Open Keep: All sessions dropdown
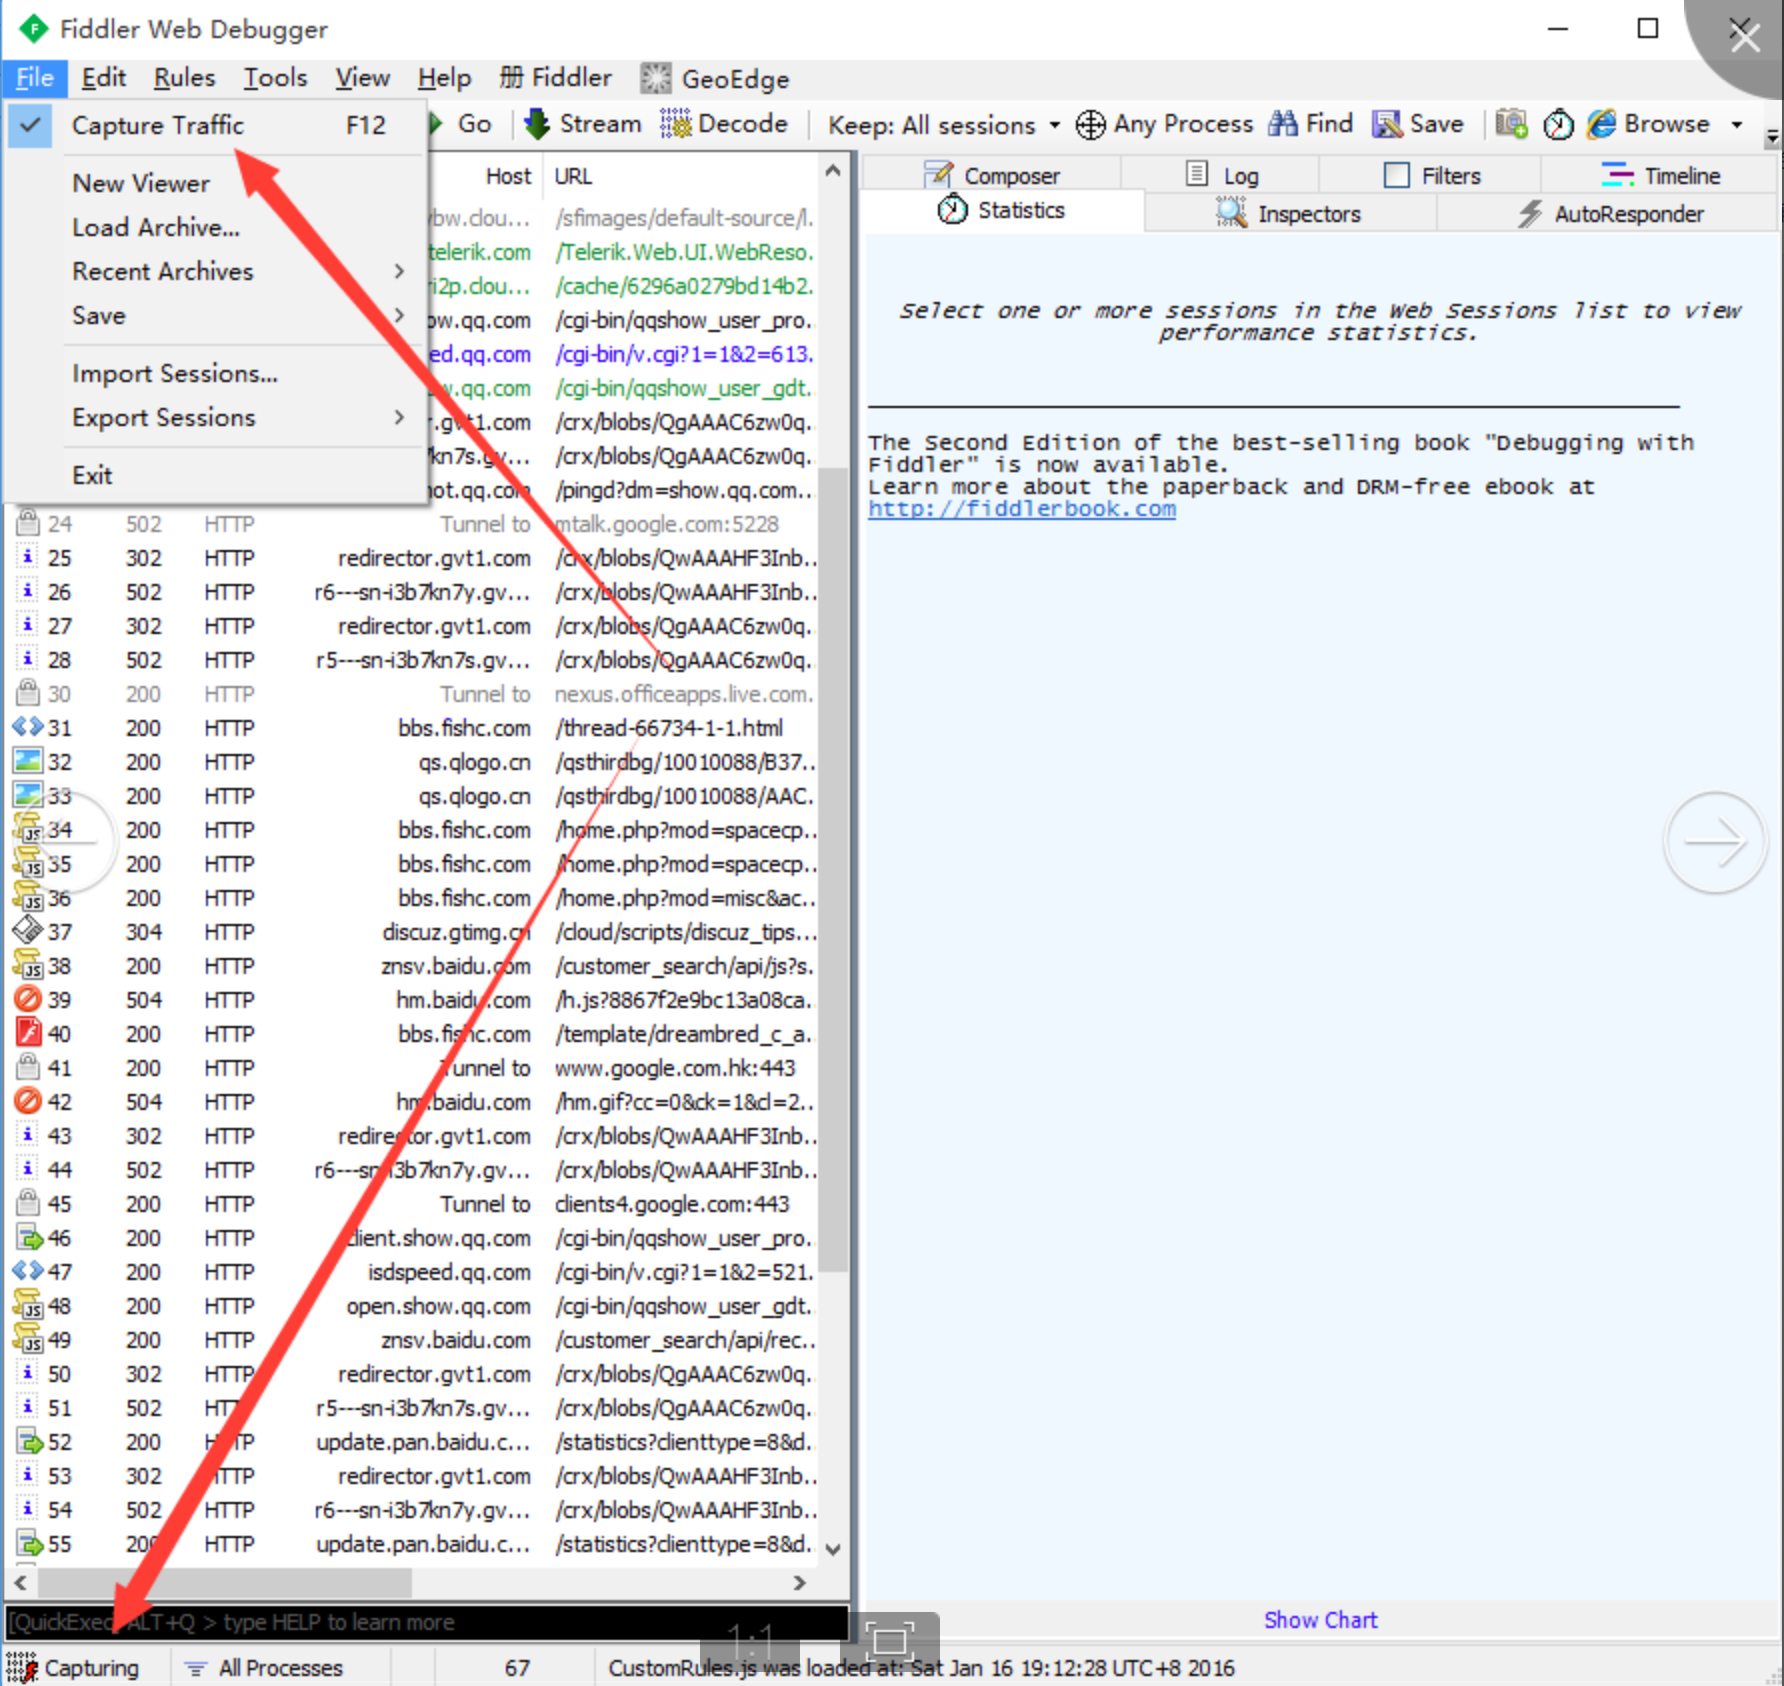This screenshot has width=1784, height=1686. pos(943,125)
